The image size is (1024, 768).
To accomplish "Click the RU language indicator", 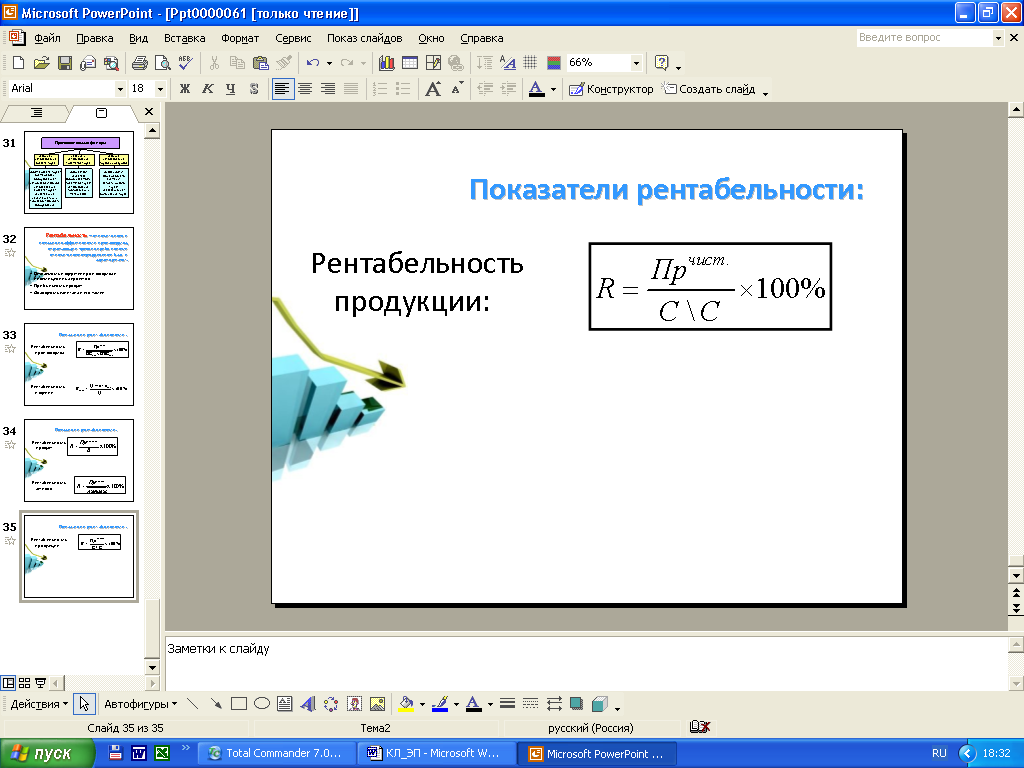I will click(939, 753).
